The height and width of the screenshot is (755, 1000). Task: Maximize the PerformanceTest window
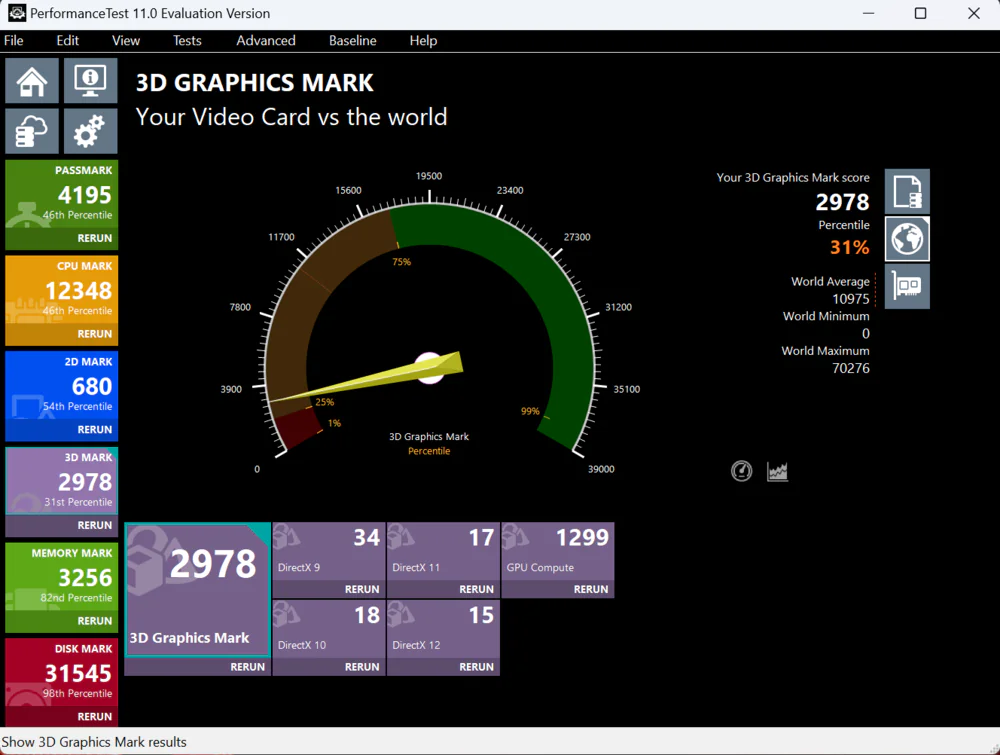[x=920, y=13]
